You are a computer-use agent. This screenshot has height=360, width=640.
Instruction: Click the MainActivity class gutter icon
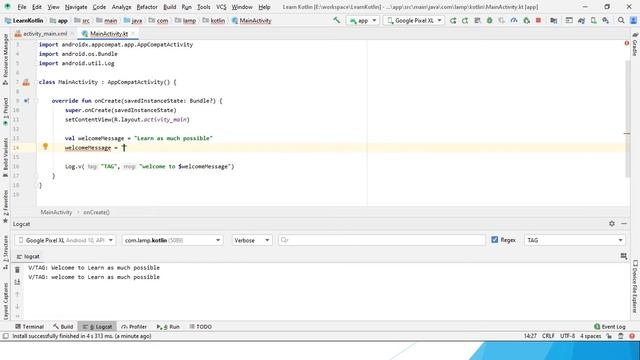[x=26, y=82]
